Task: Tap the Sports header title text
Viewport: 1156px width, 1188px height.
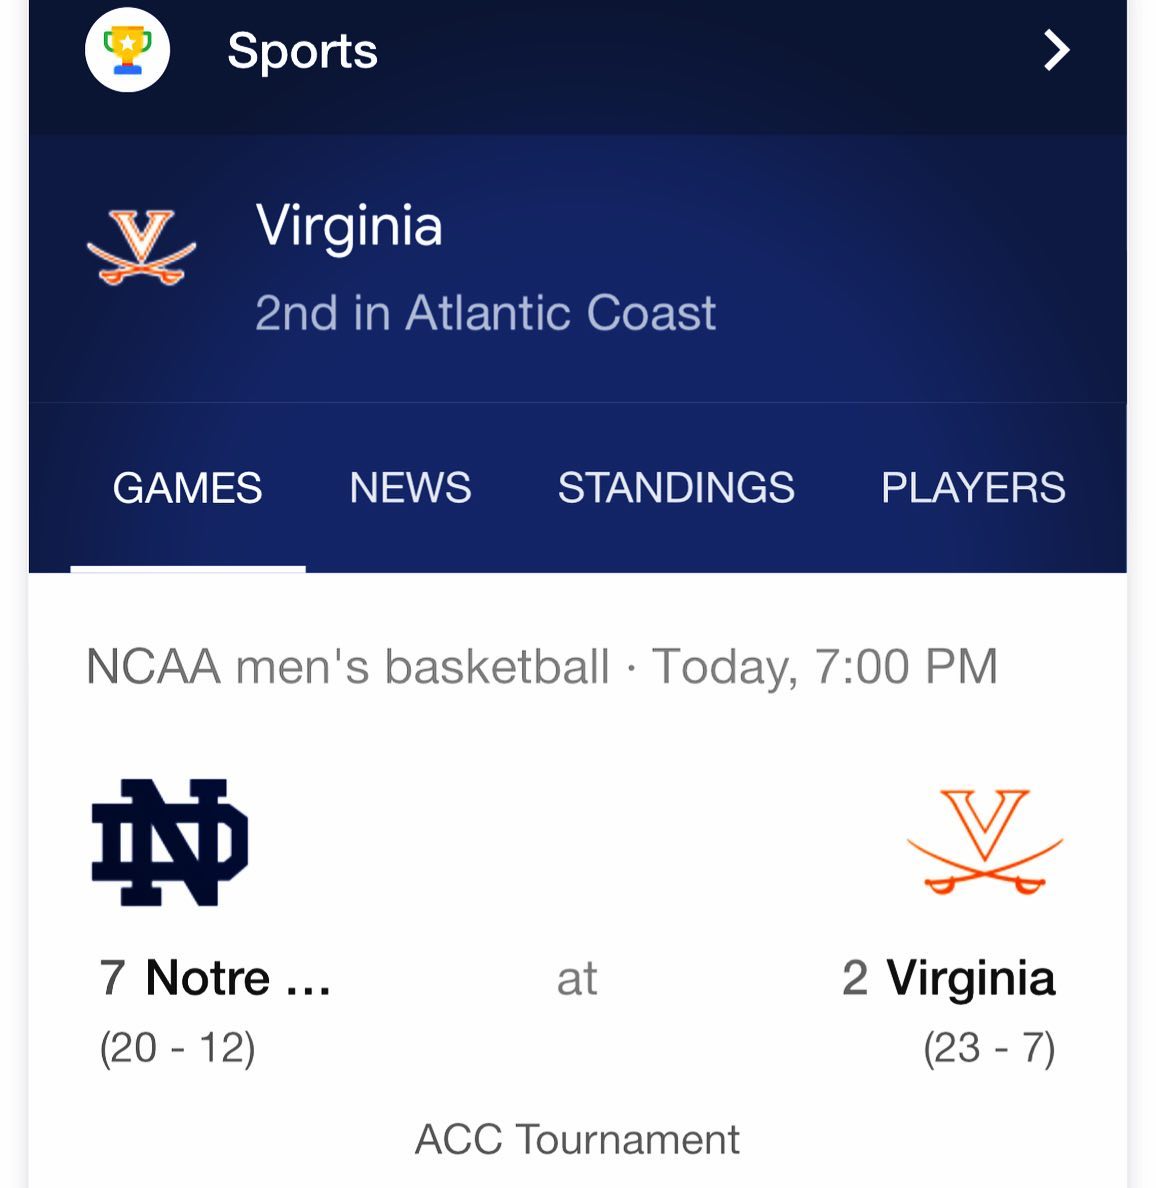Action: click(x=302, y=51)
